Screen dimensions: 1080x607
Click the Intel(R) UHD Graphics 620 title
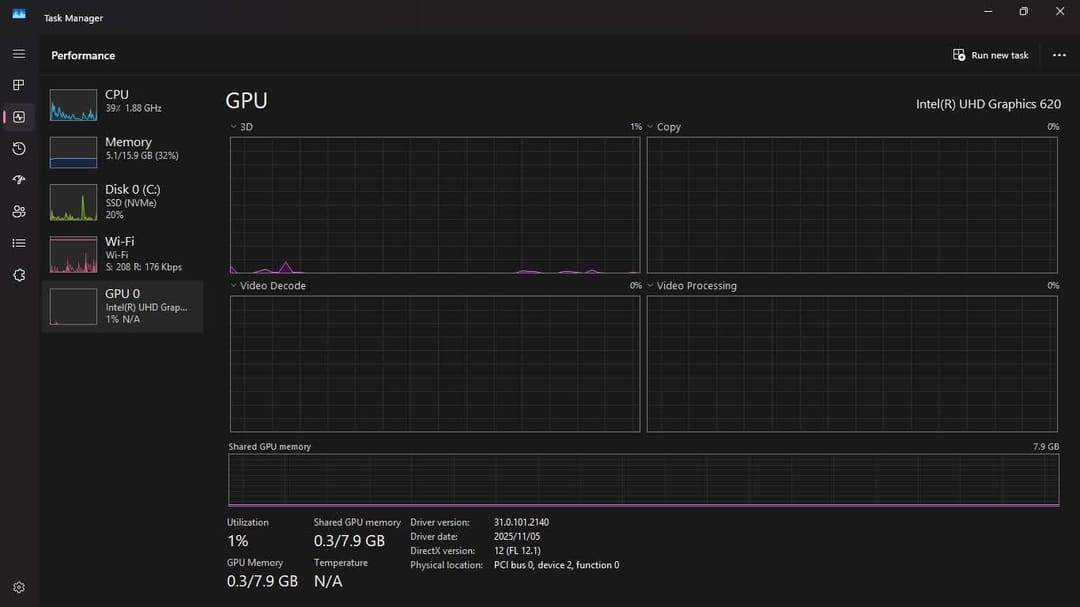[x=988, y=104]
